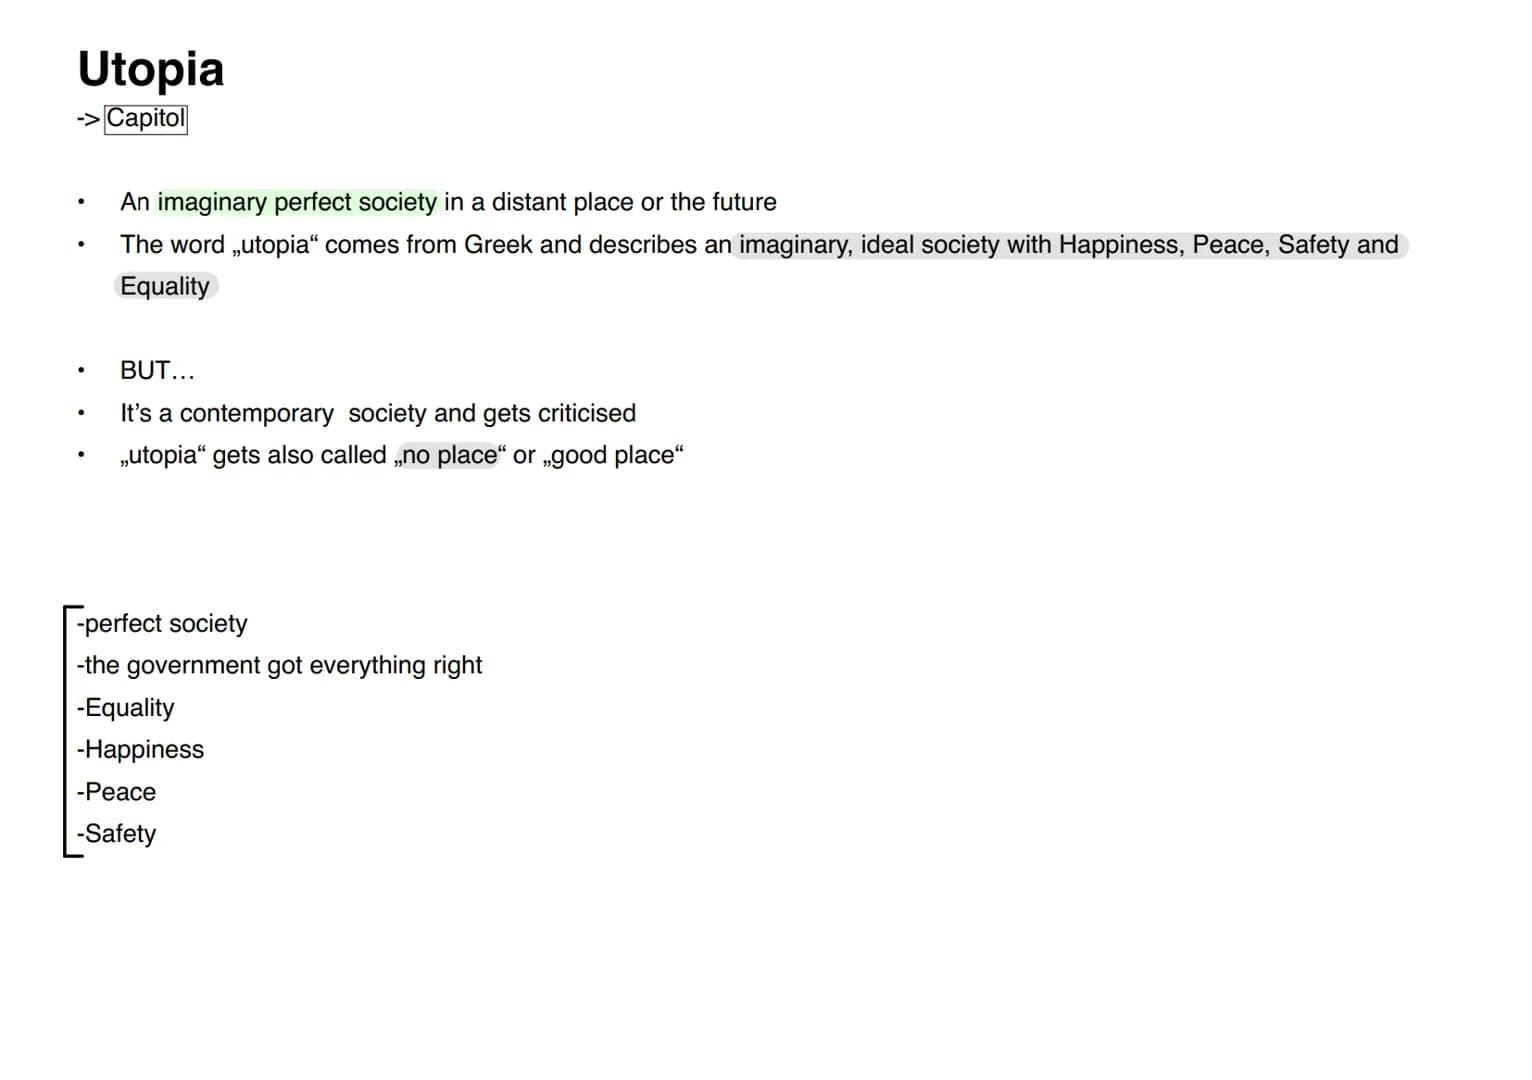1532x1080 pixels.
Task: Click -Happiness in bracketed list
Action: pos(140,749)
